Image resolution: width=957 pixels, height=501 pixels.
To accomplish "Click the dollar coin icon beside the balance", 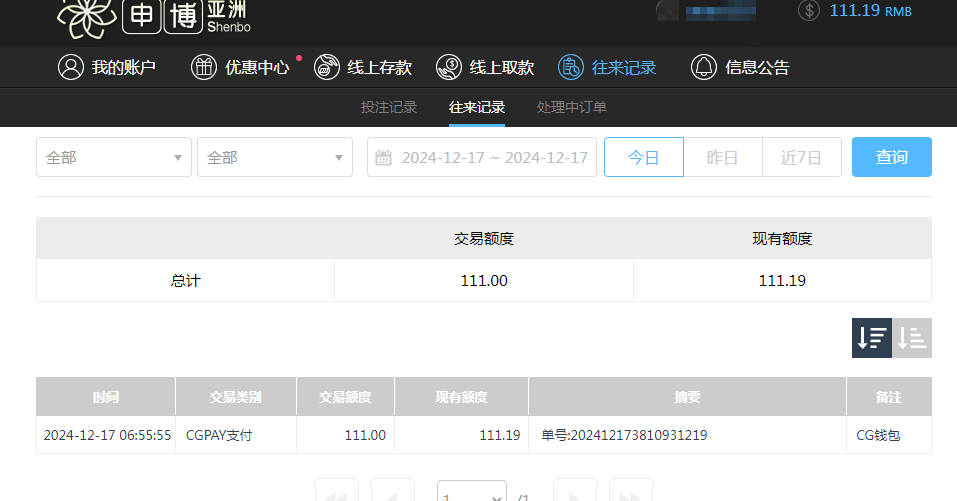I will click(x=809, y=11).
